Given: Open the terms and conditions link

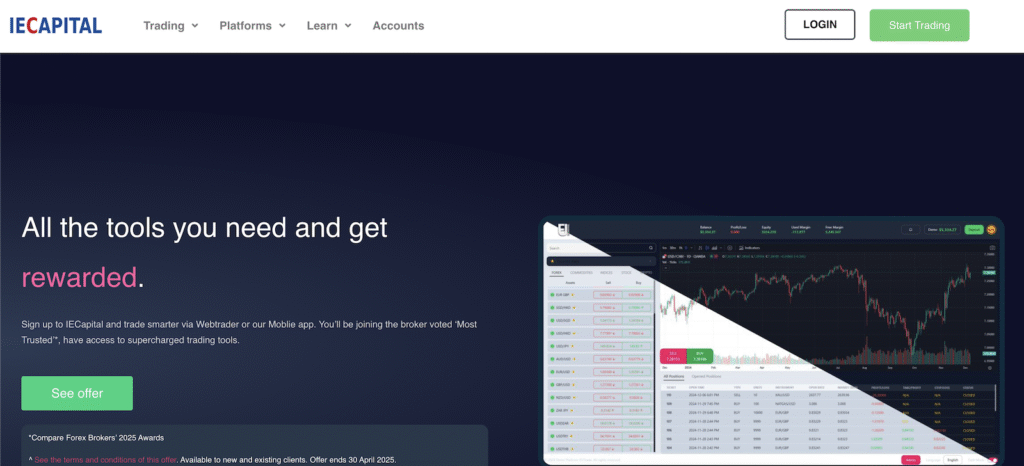Looking at the screenshot, I should (105, 459).
